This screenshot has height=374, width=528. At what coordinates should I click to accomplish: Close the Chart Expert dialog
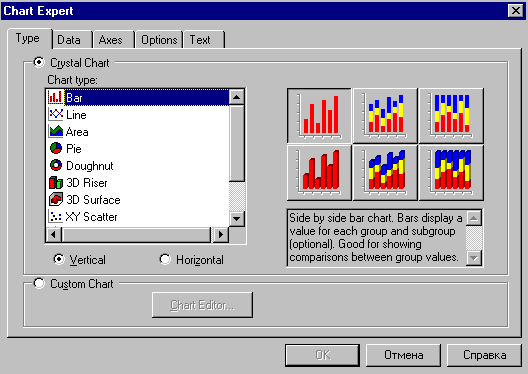516,11
